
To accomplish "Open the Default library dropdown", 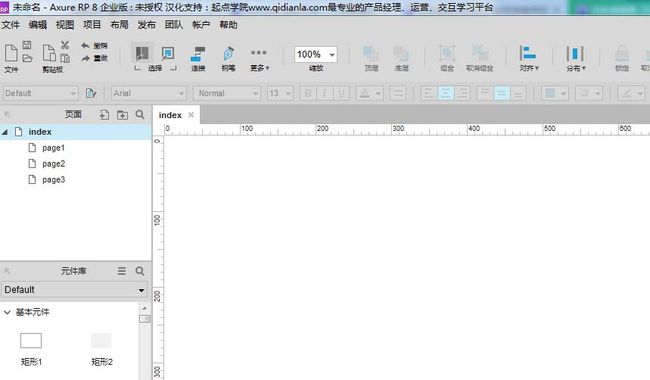I will click(74, 290).
